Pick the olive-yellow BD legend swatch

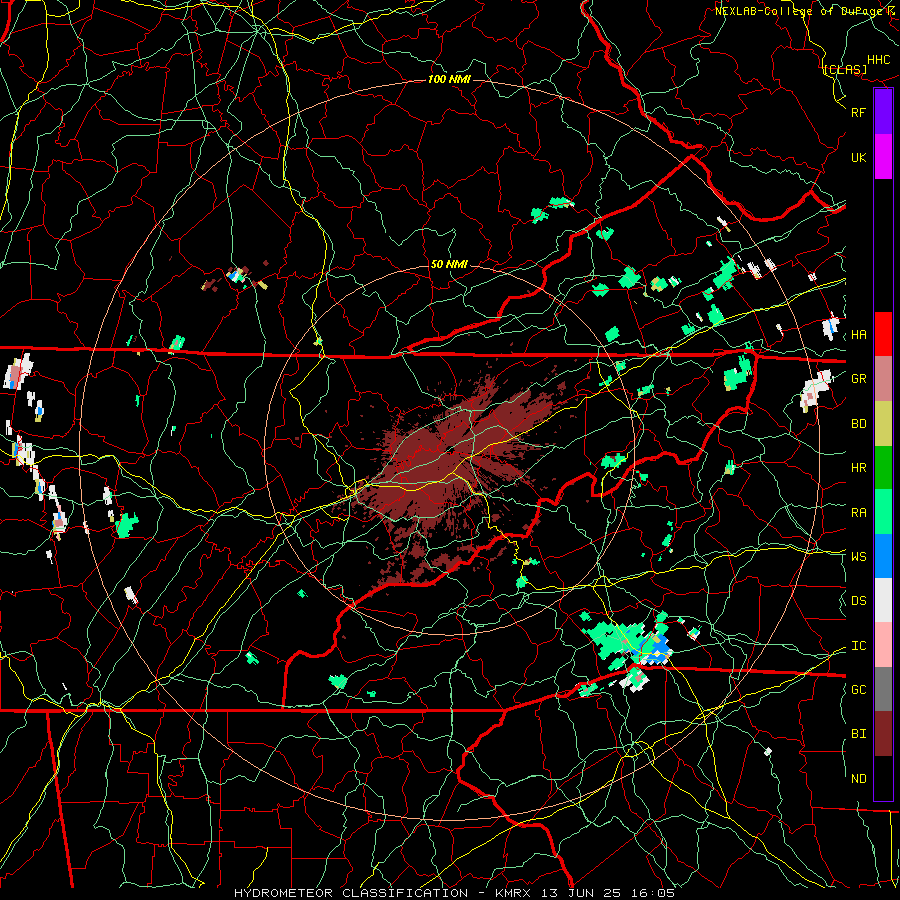click(x=883, y=423)
